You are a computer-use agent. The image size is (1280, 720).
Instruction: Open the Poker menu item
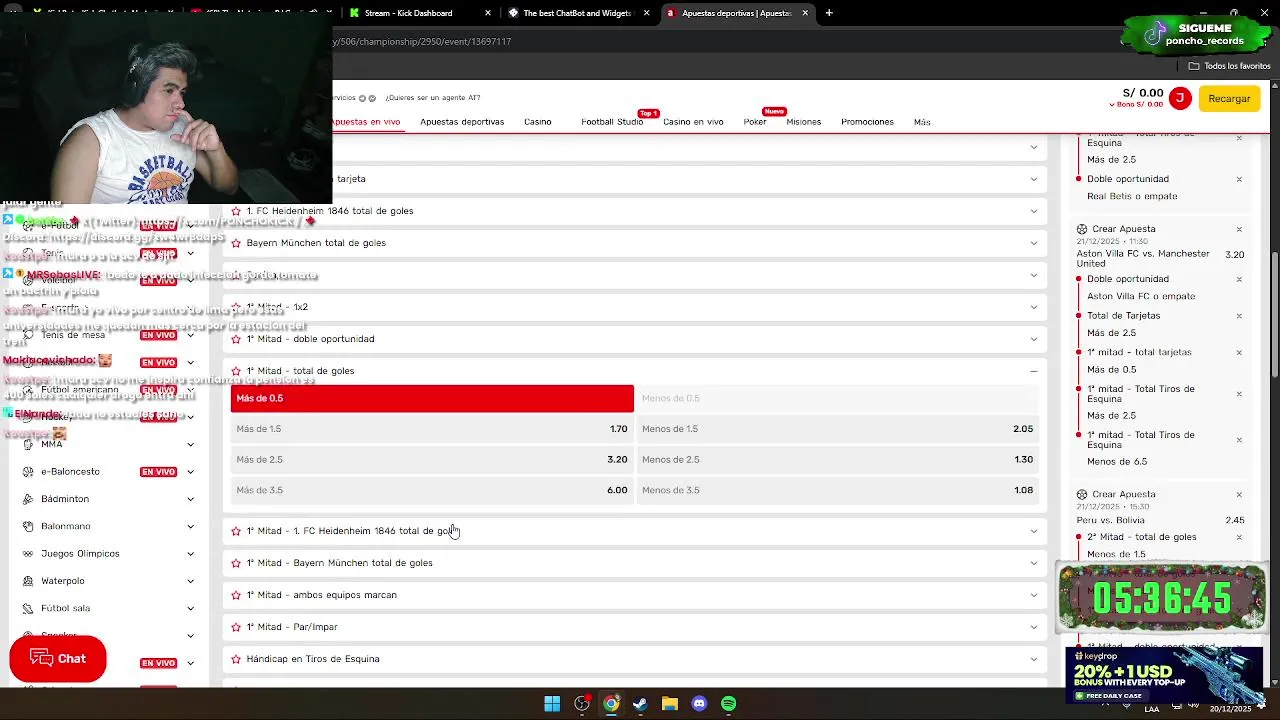[x=755, y=122]
